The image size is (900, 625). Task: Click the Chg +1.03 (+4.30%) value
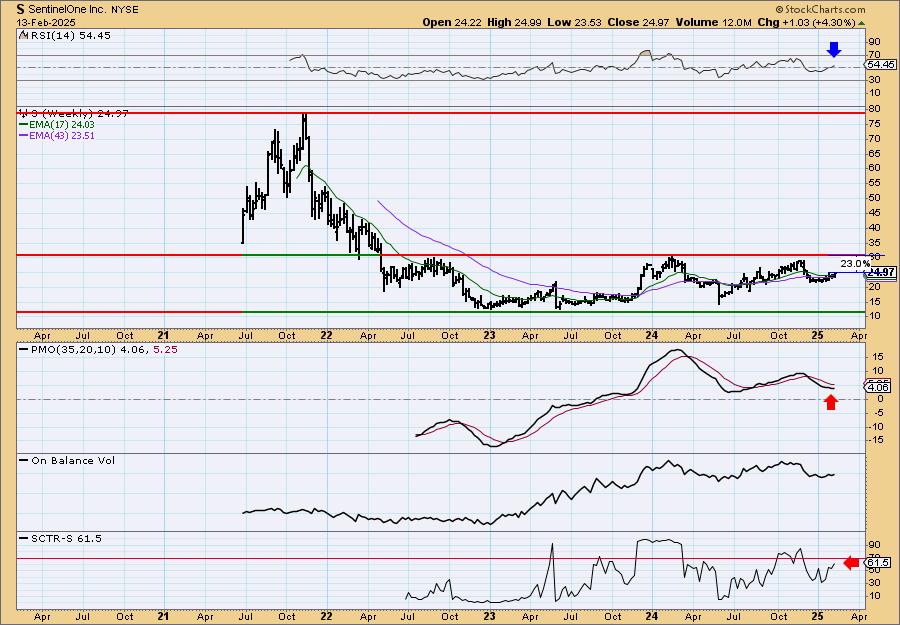pyautogui.click(x=806, y=22)
